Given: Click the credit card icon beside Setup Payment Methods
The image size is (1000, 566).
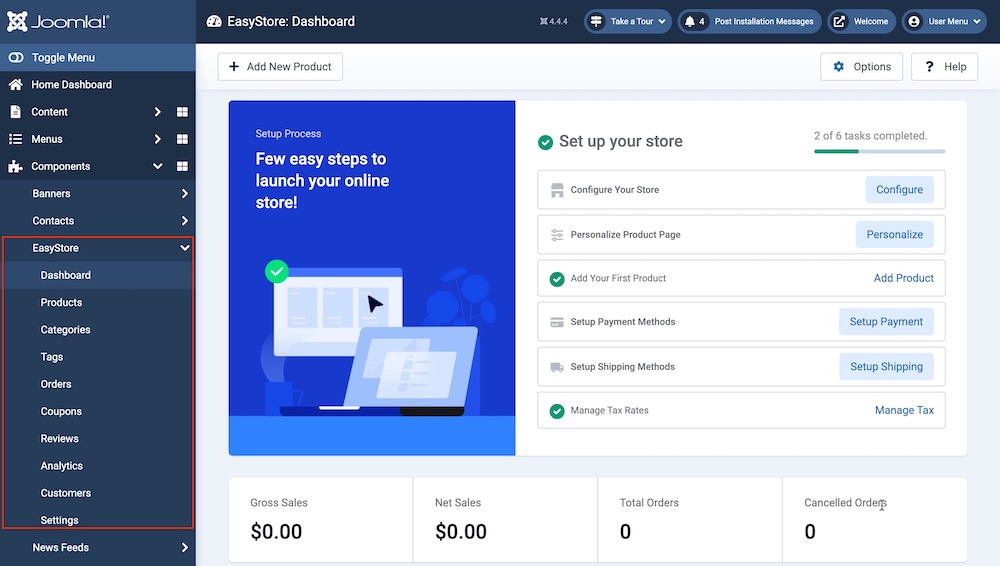Looking at the screenshot, I should [557, 322].
